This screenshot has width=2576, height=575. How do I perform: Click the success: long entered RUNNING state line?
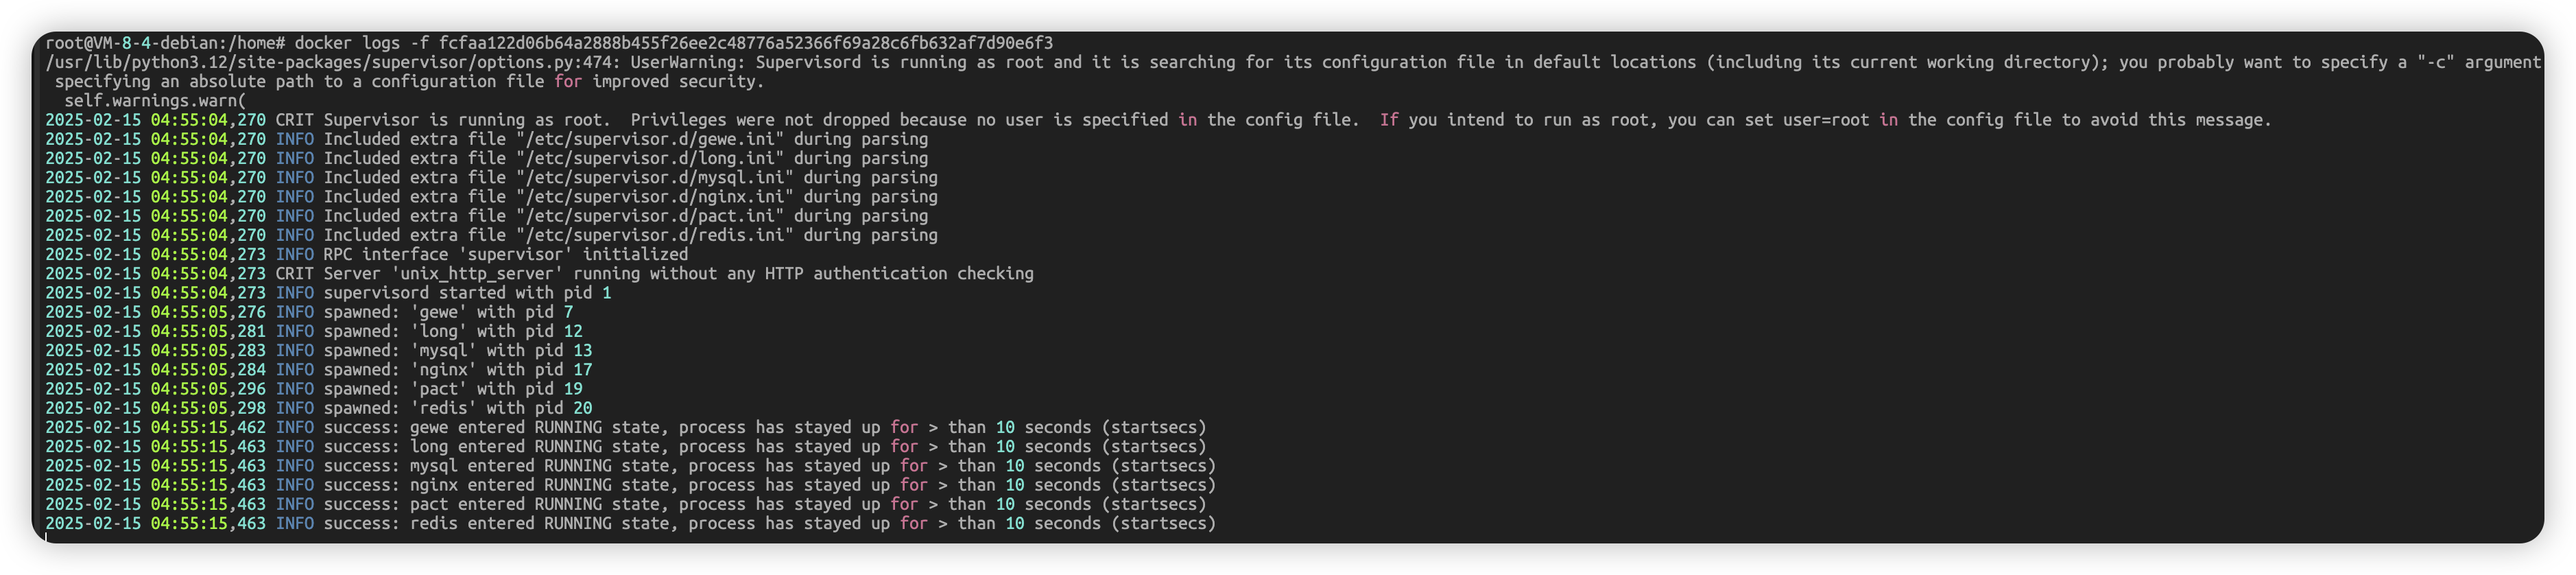765,447
